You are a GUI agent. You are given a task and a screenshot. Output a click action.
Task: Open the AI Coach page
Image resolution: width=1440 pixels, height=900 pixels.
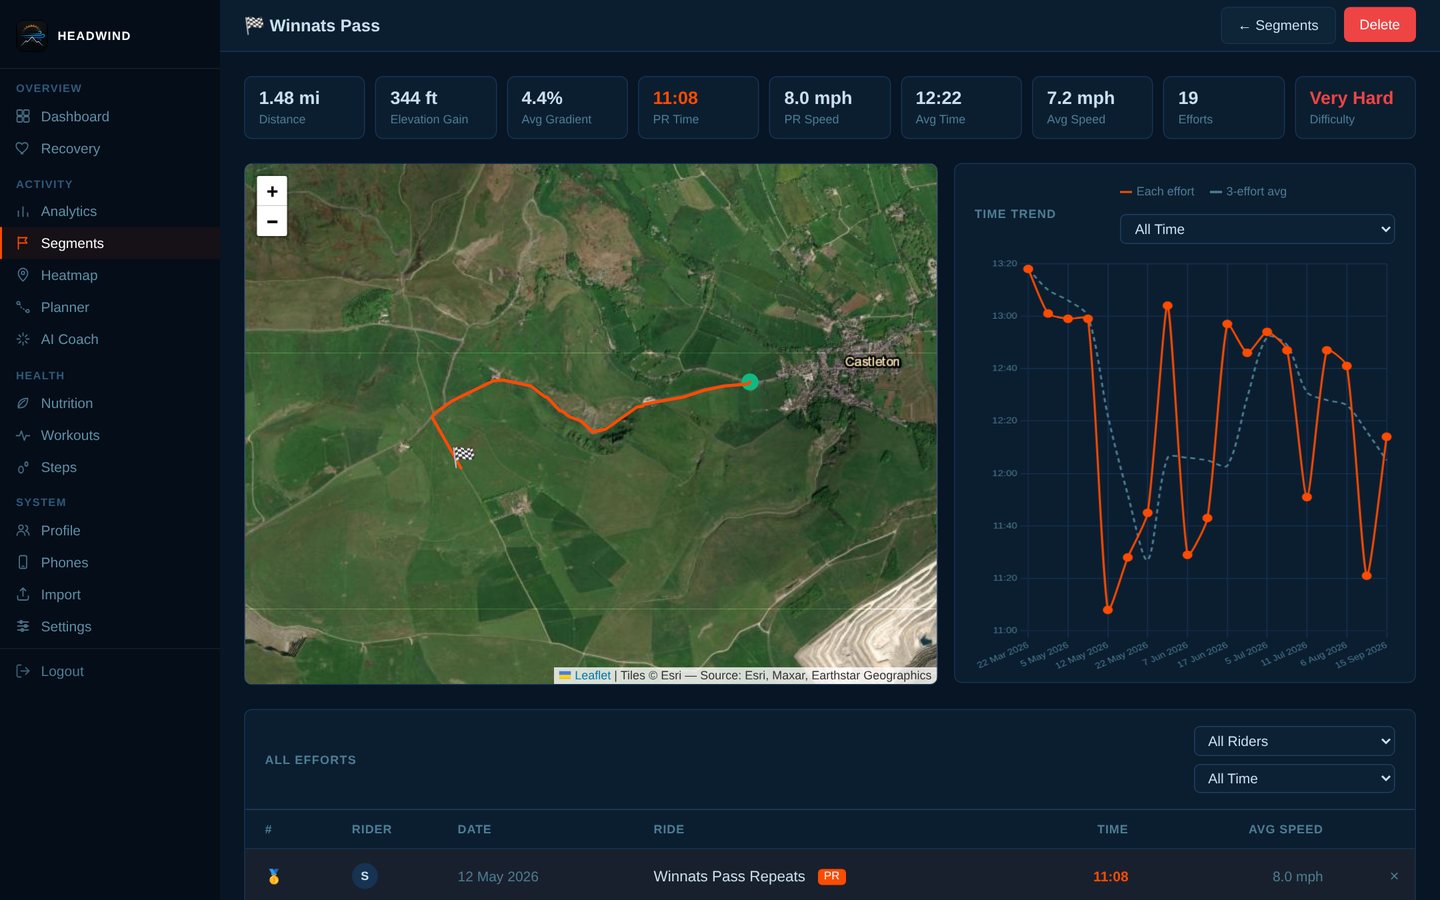point(110,340)
